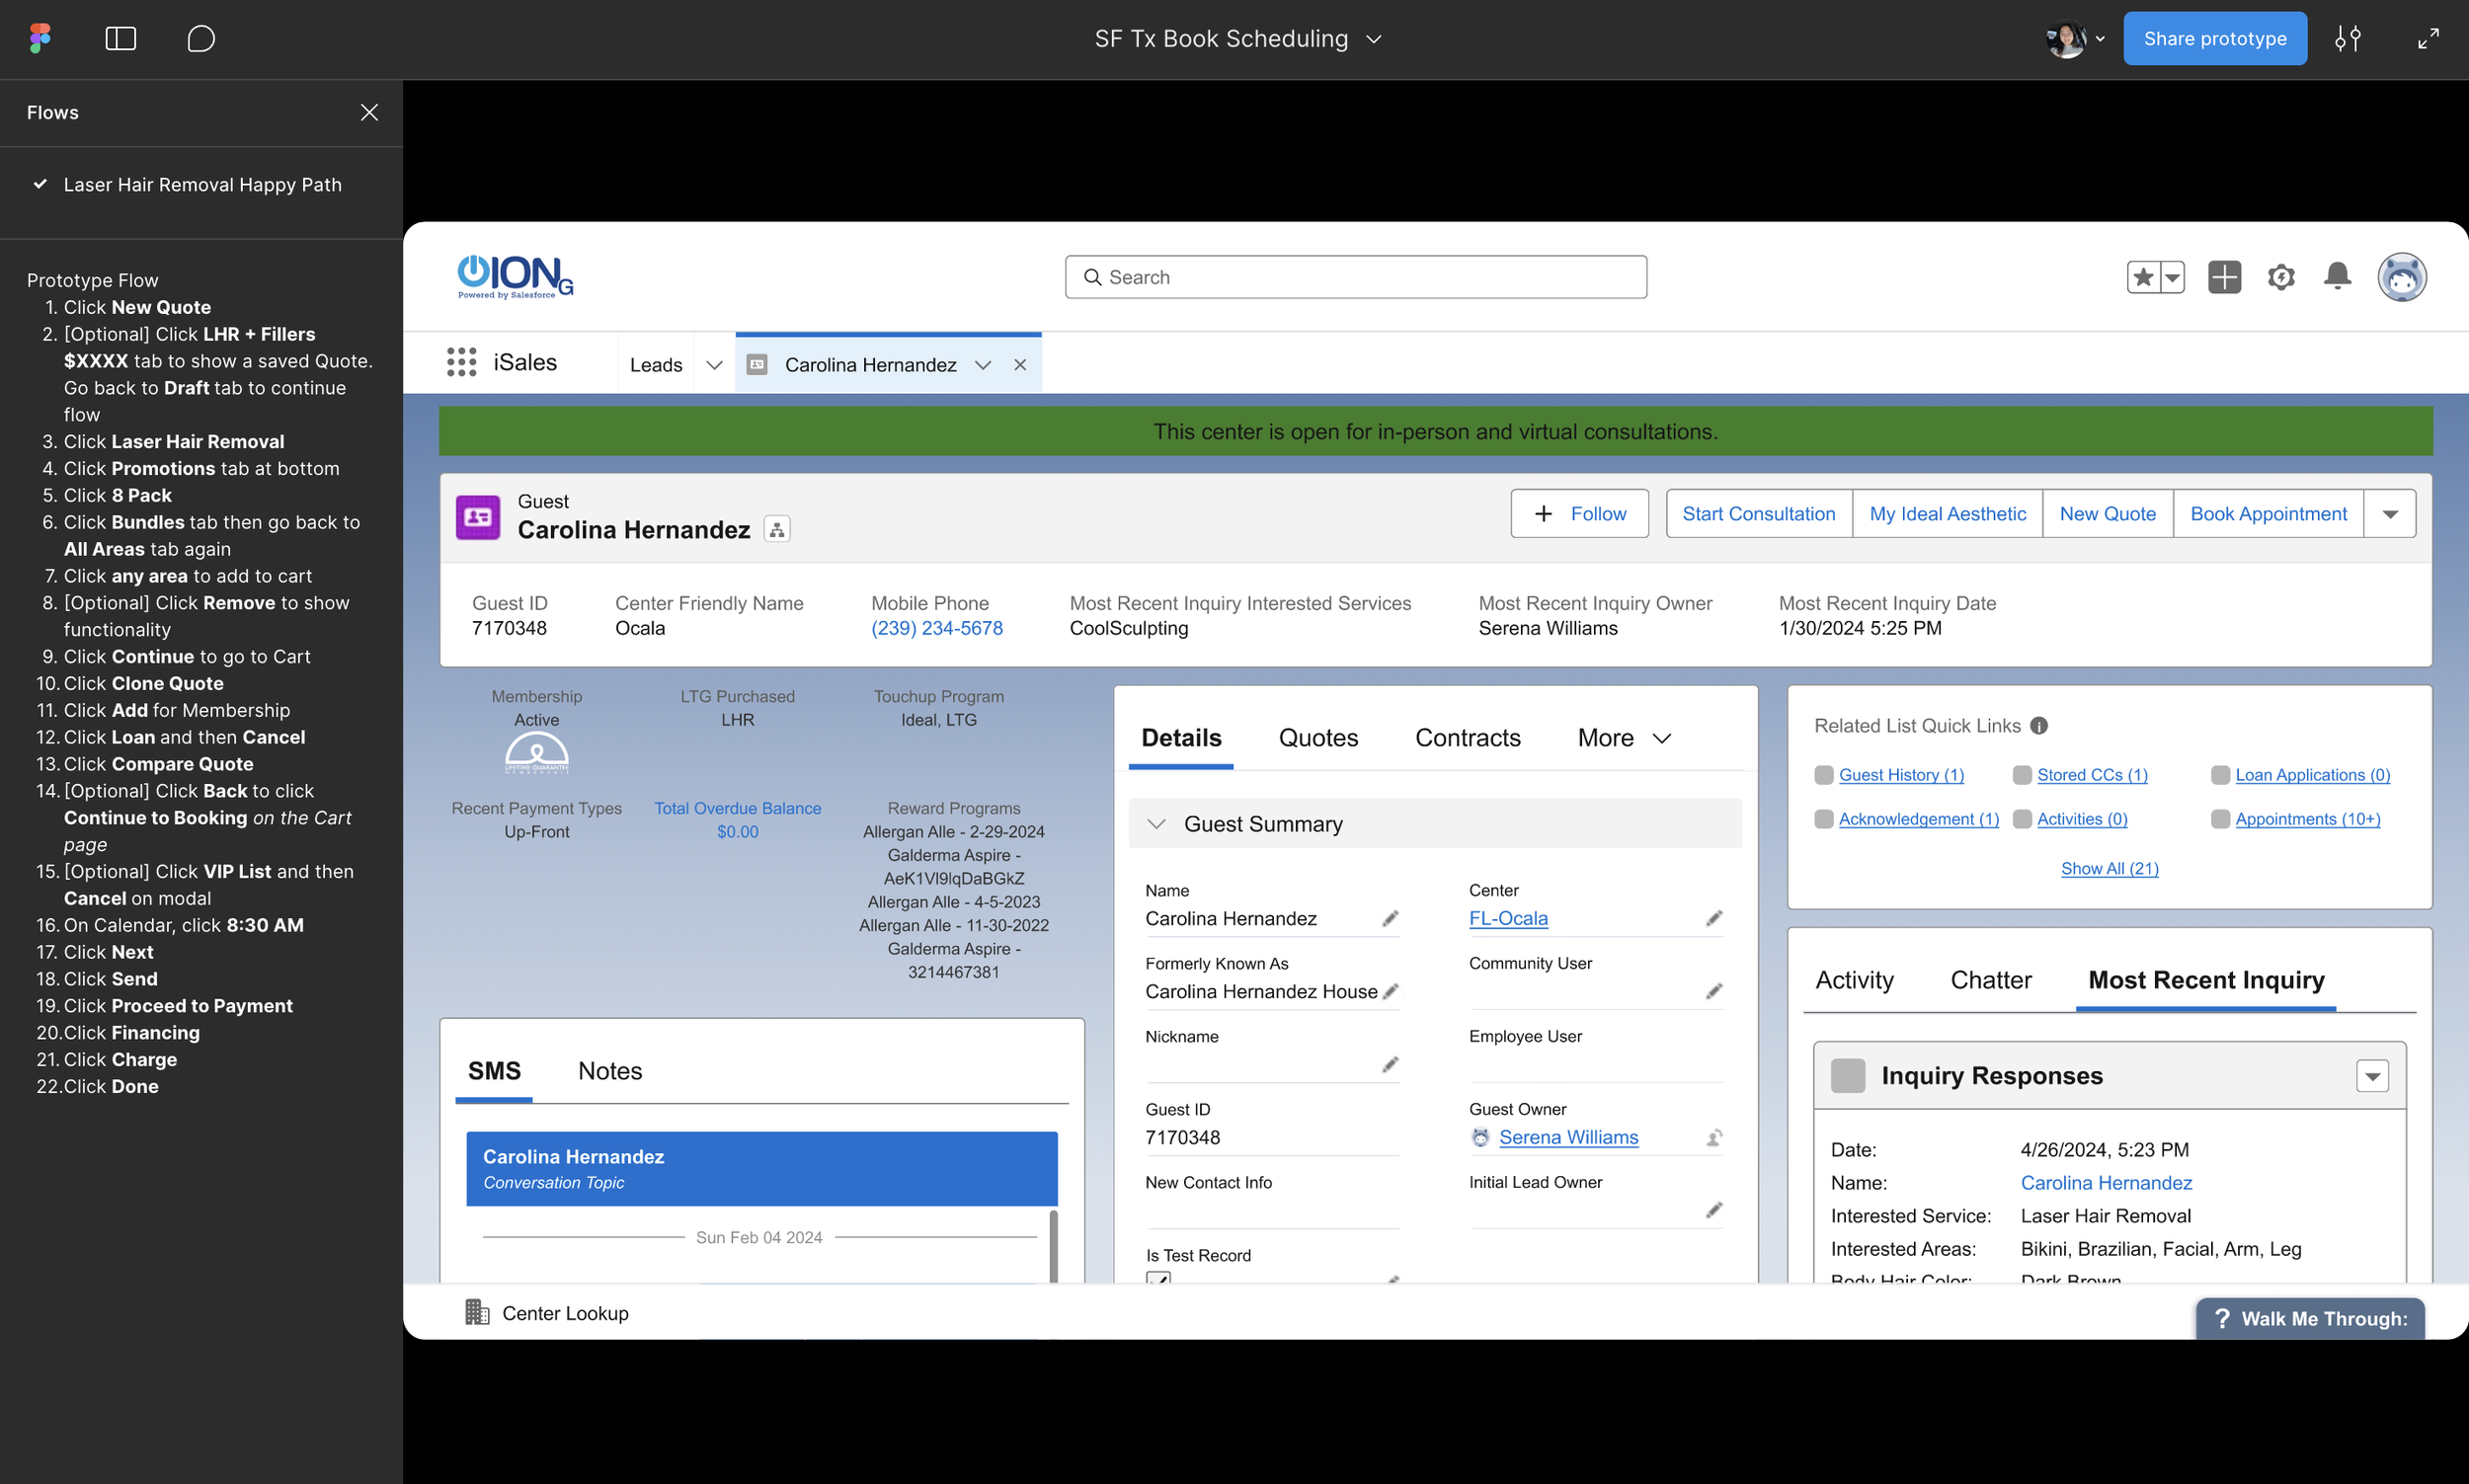Select Laser Hair Removal Happy Path flow
The height and width of the screenshot is (1484, 2469).
pyautogui.click(x=202, y=185)
